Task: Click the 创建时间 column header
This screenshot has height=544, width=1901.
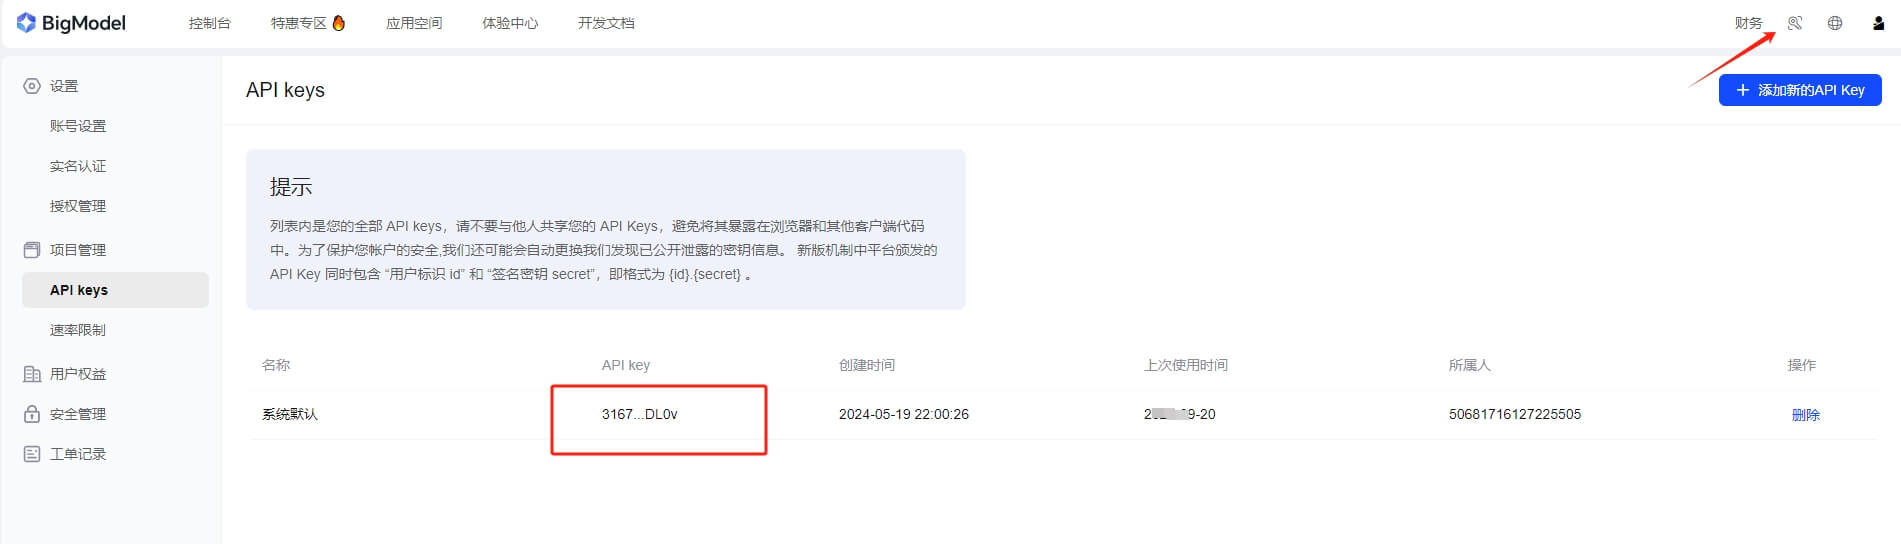Action: pyautogui.click(x=867, y=365)
